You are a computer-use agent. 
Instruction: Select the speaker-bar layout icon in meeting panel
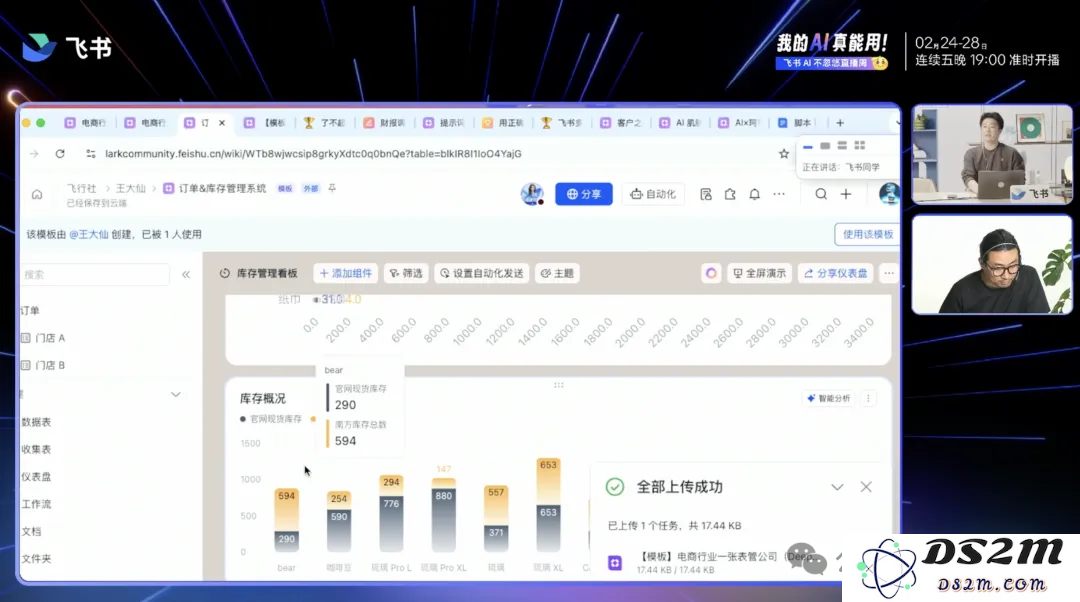pyautogui.click(x=808, y=146)
